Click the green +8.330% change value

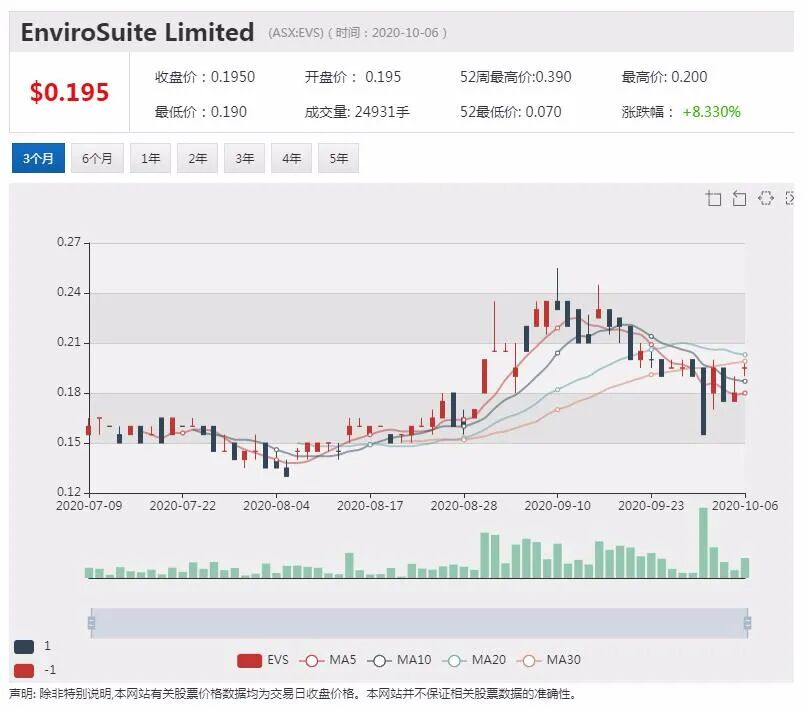coord(711,112)
